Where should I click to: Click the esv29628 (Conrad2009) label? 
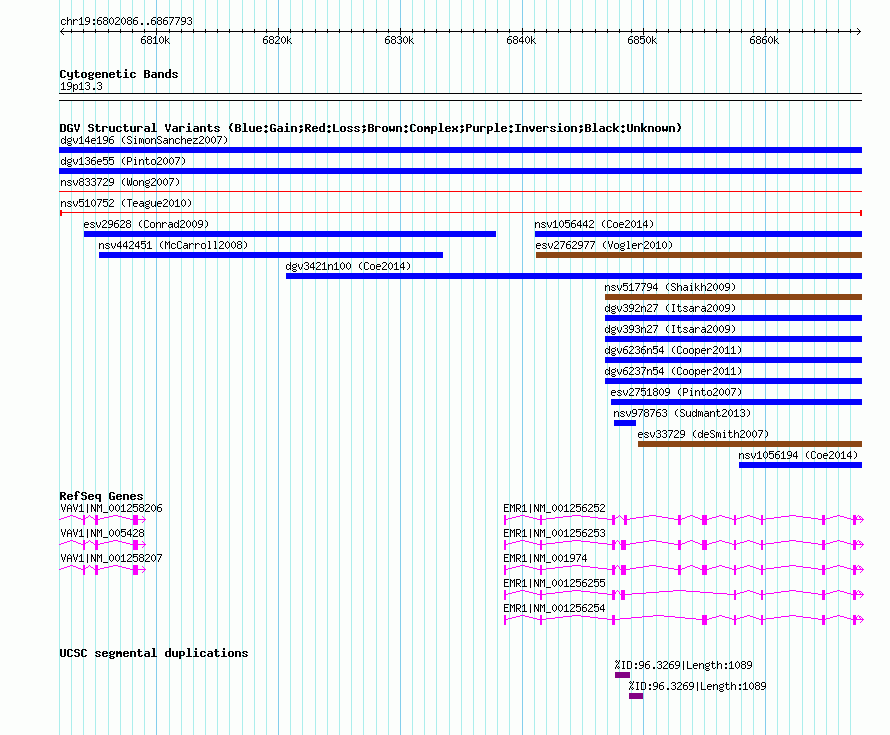tap(146, 224)
